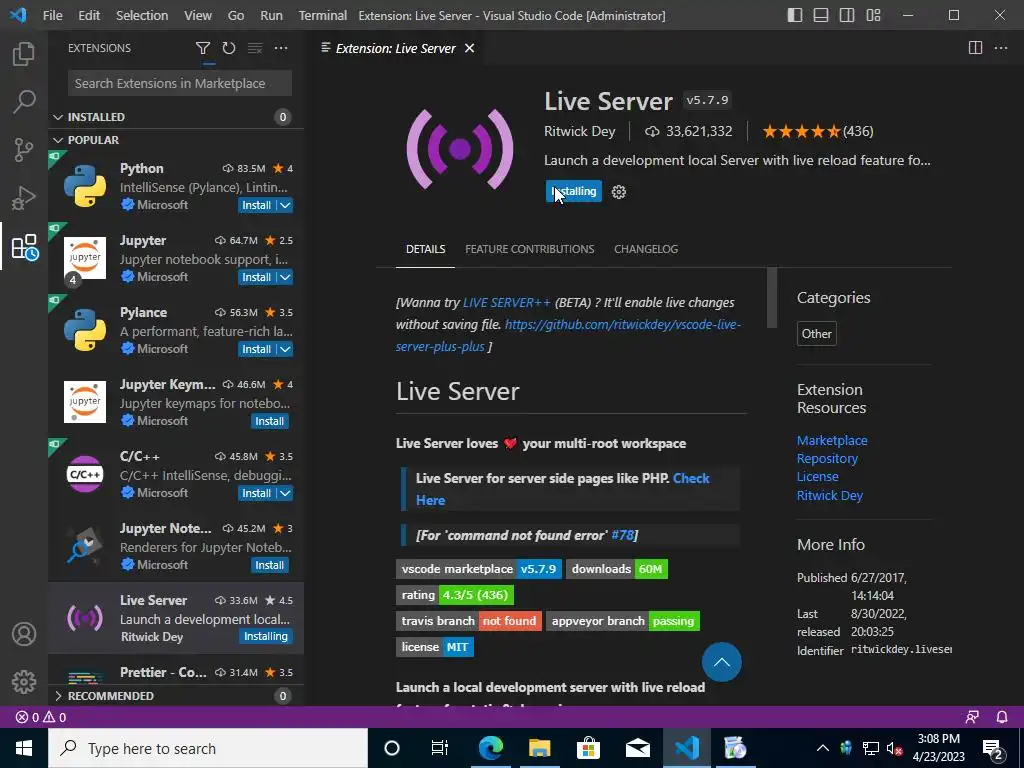This screenshot has height=768, width=1024.
Task: Split the editor right
Action: click(975, 48)
